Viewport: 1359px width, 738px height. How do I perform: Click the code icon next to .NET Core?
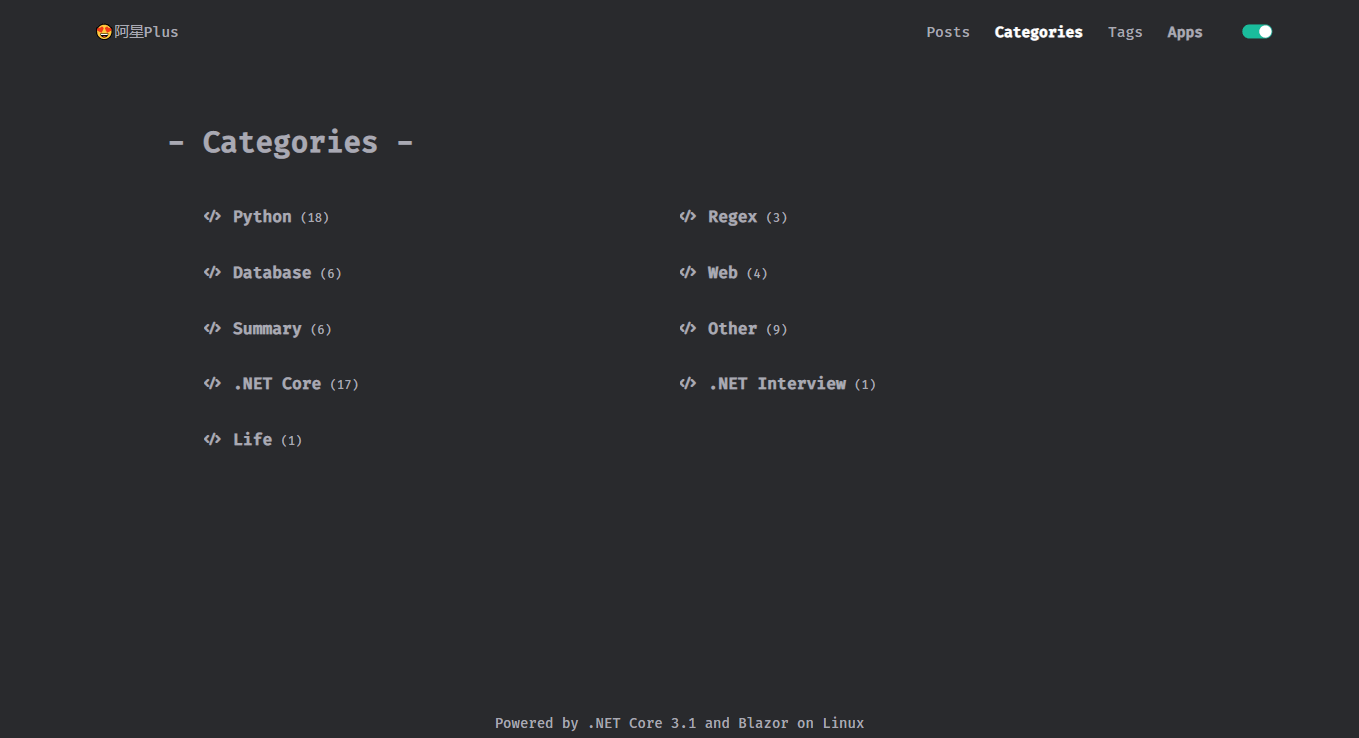[x=212, y=383]
